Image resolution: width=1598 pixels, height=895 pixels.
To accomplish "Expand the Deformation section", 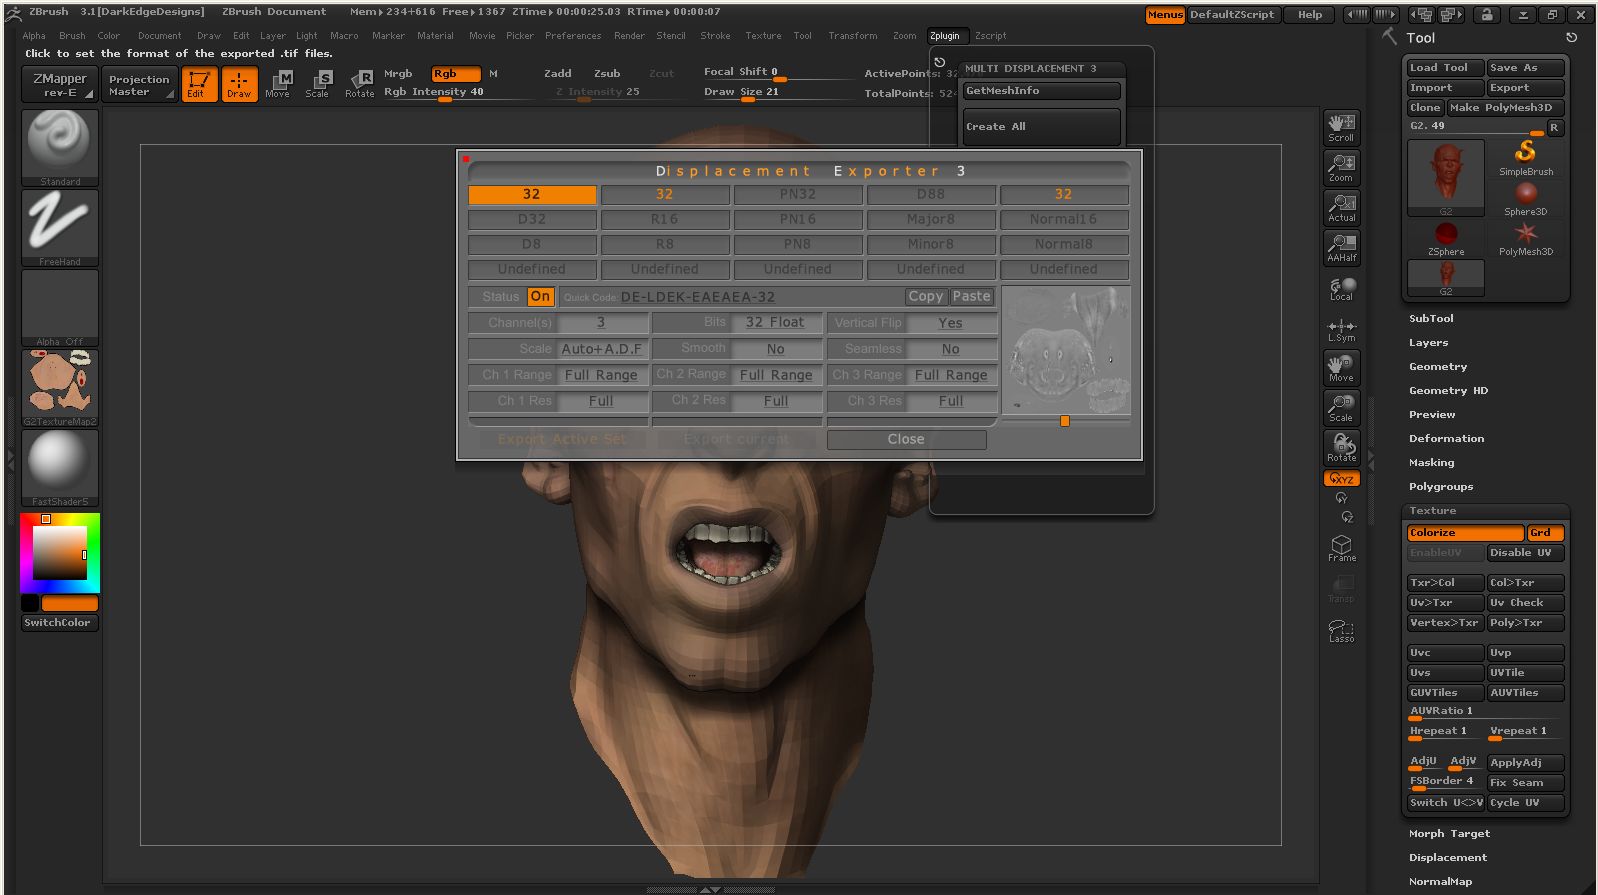I will (x=1446, y=439).
